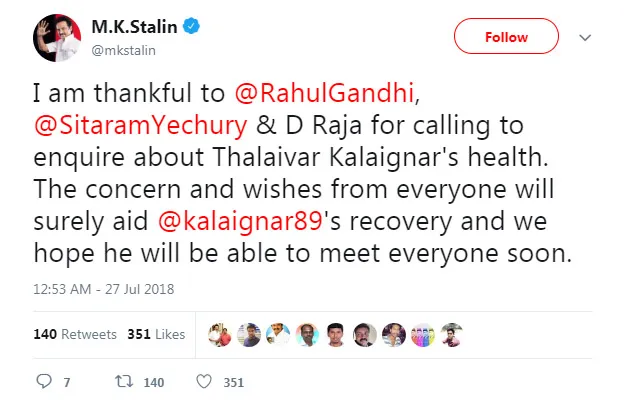View the list of 140 Retweets
The image size is (624, 408).
(75, 334)
